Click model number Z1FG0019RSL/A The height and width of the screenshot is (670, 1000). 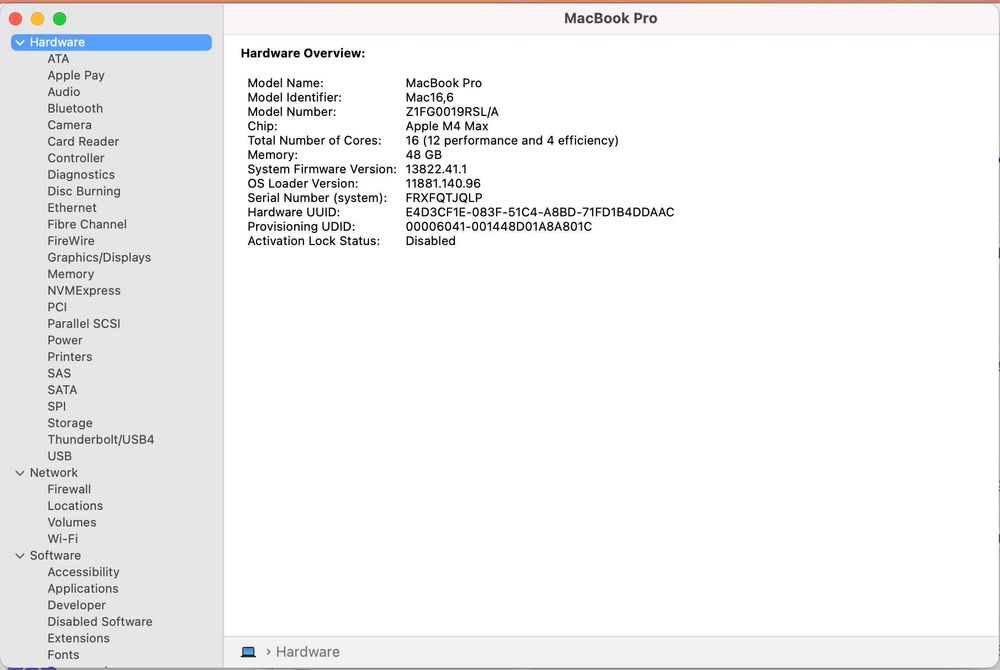click(452, 112)
